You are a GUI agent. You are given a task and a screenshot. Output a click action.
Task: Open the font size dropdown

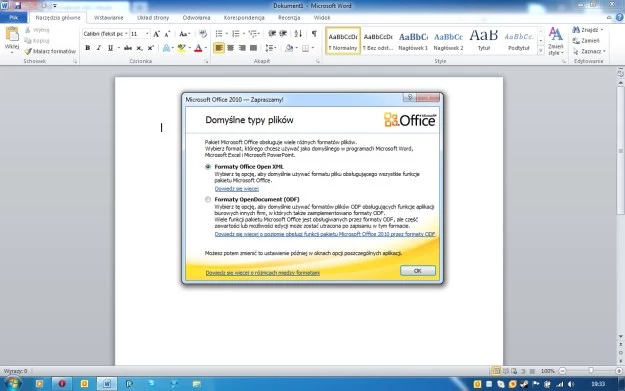click(147, 34)
